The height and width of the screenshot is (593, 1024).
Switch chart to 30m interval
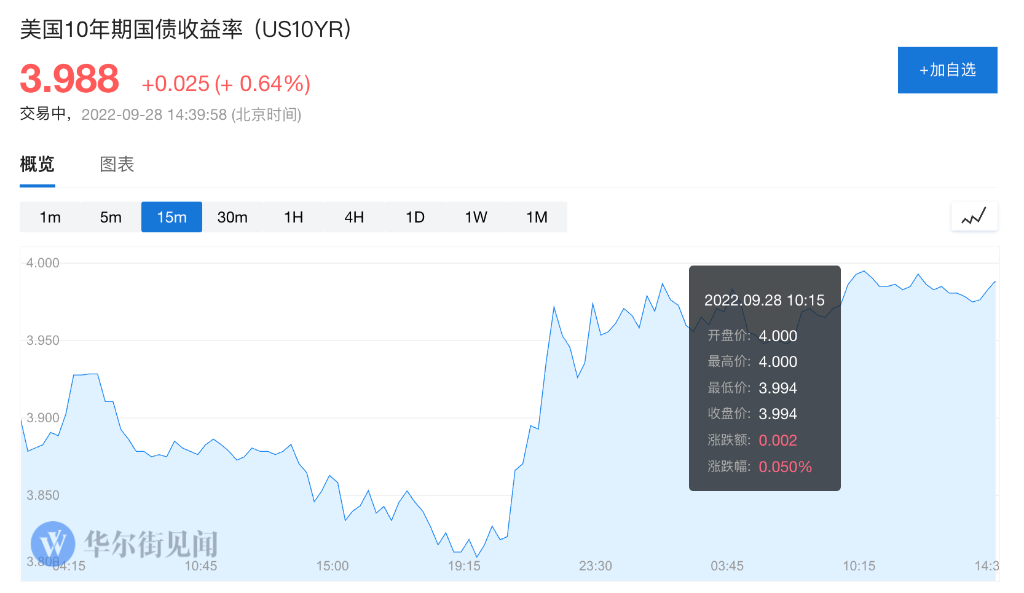[x=232, y=217]
